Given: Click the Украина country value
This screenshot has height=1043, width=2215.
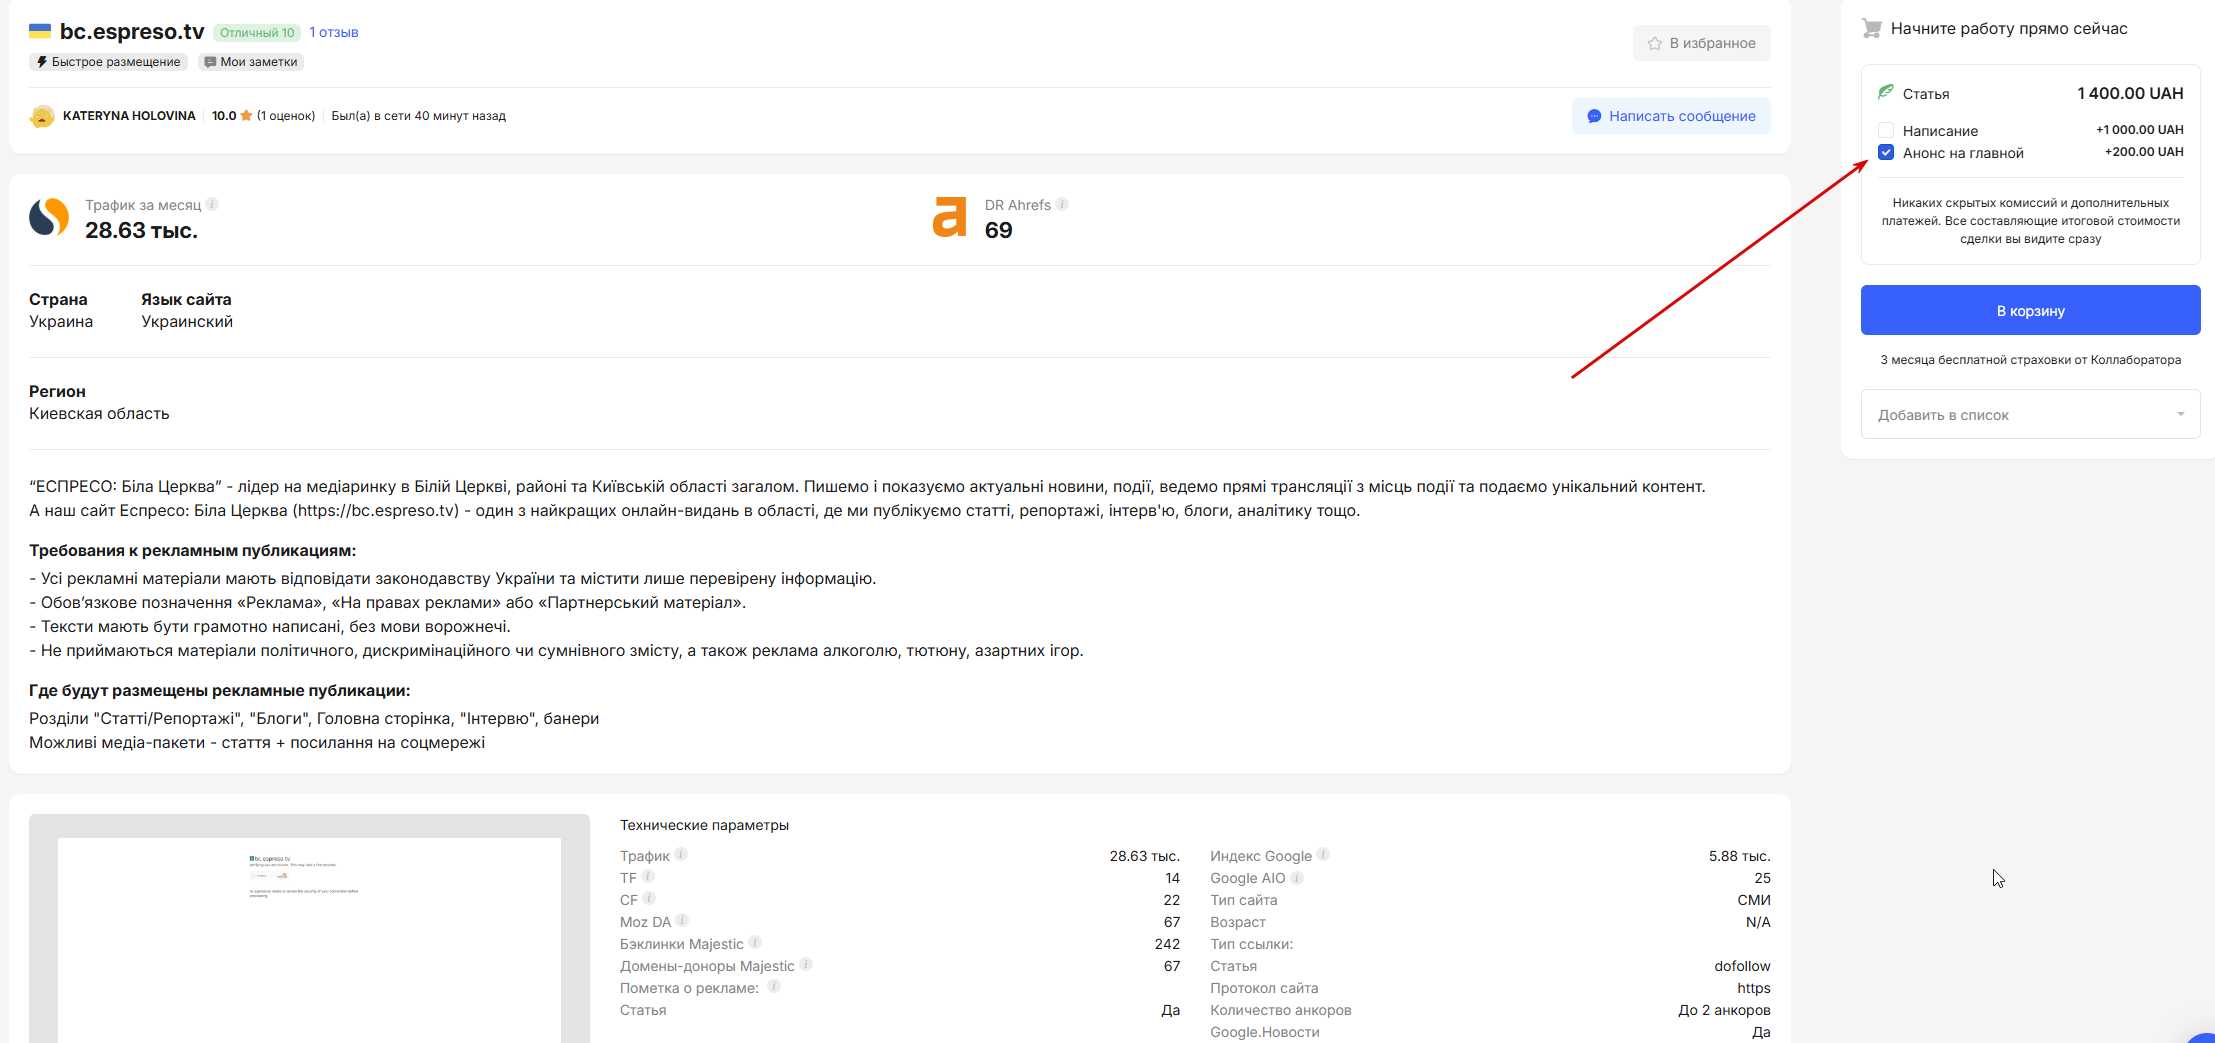Looking at the screenshot, I should click(x=61, y=322).
